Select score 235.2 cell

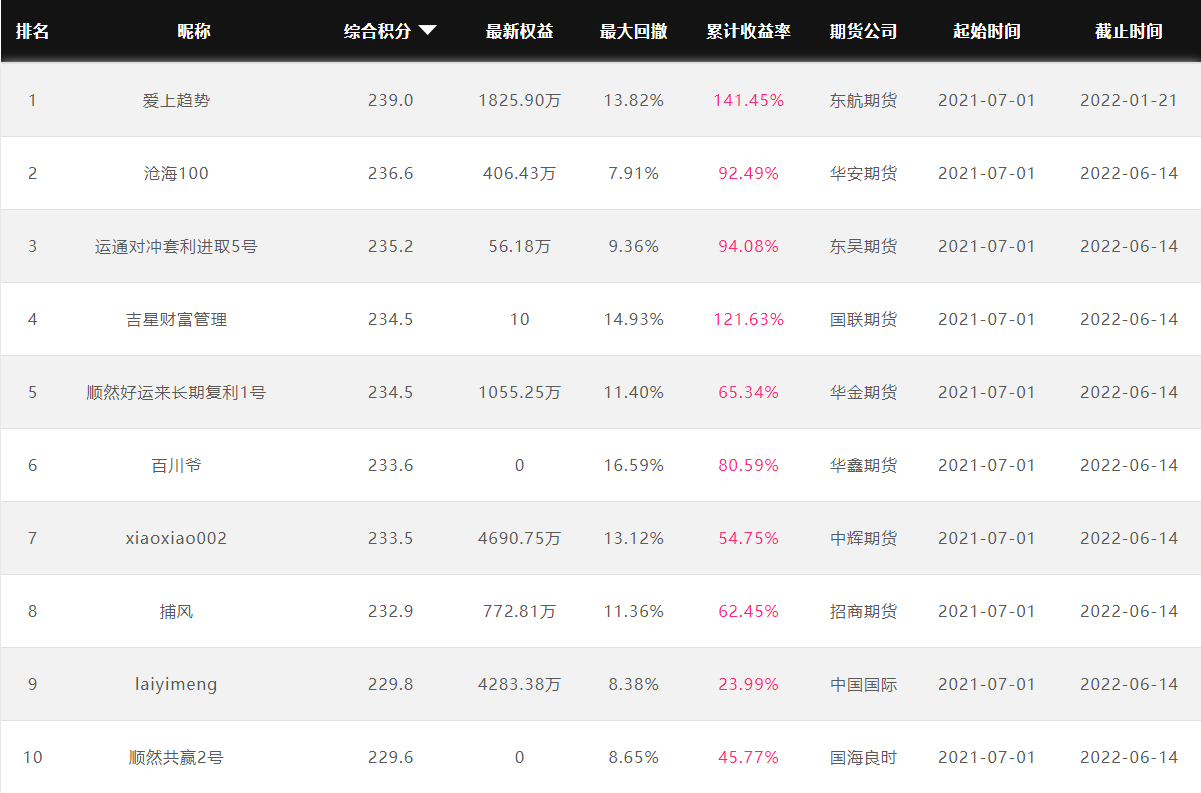click(x=391, y=246)
